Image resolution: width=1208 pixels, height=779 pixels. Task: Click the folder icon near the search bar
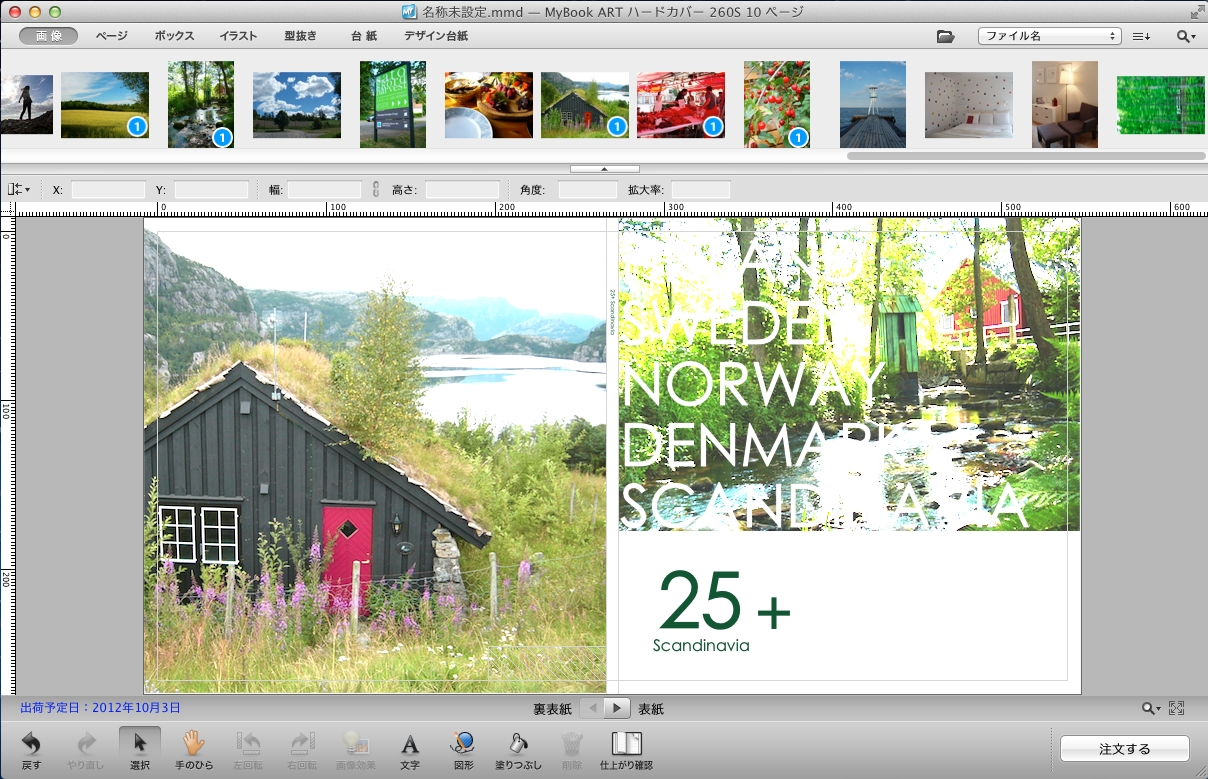click(946, 35)
